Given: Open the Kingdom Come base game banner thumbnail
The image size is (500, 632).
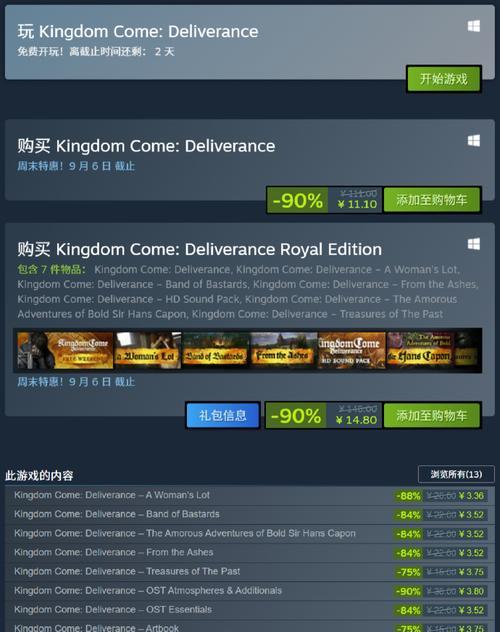Looking at the screenshot, I should [65, 350].
